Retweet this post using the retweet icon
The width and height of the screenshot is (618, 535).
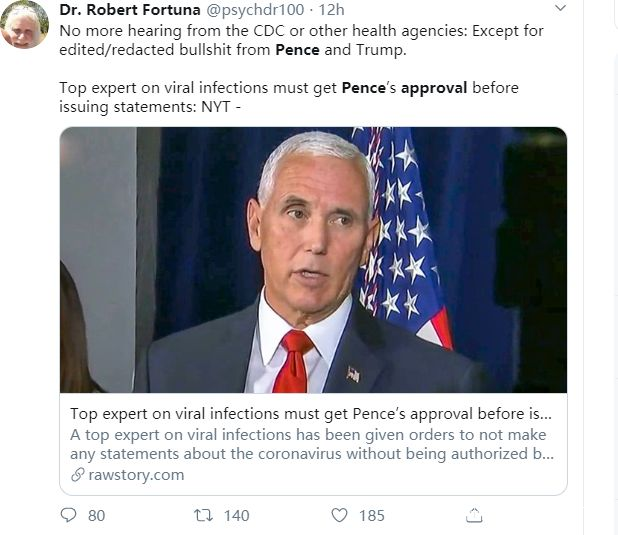203,516
